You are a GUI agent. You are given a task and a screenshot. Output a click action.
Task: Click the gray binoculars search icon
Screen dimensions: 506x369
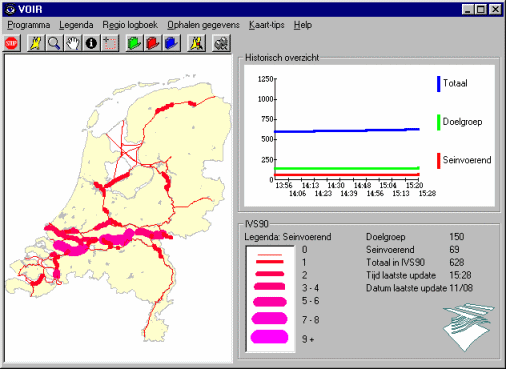(x=221, y=43)
